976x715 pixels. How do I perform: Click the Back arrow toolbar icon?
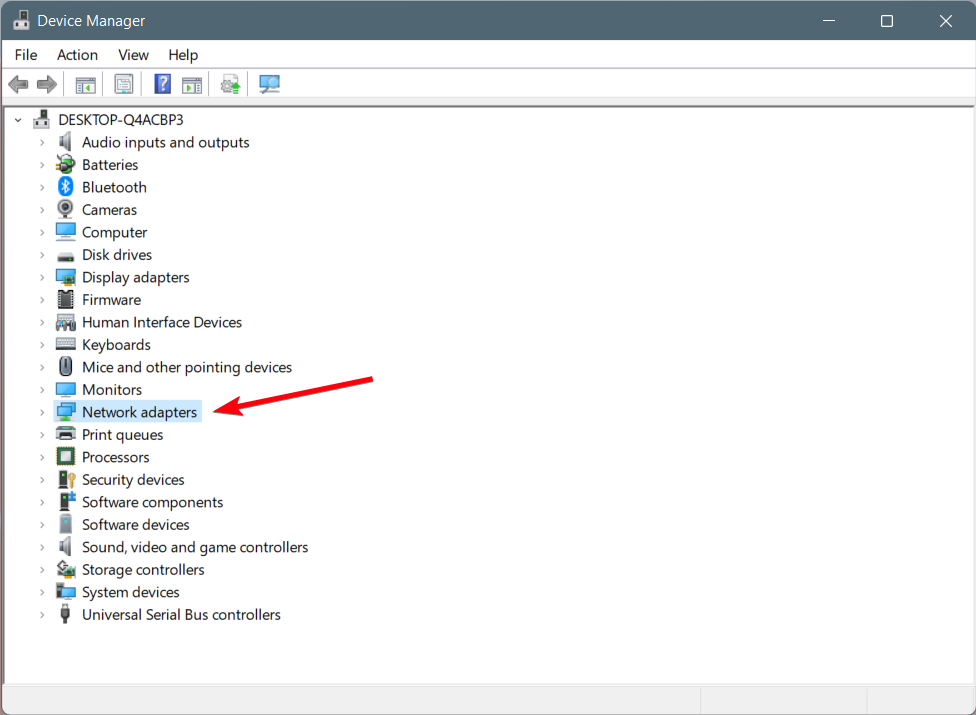(19, 84)
